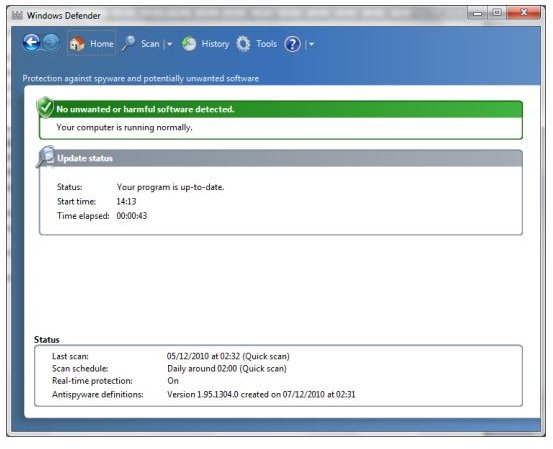553x449 pixels.
Task: Click the History globe icon
Action: tap(189, 44)
